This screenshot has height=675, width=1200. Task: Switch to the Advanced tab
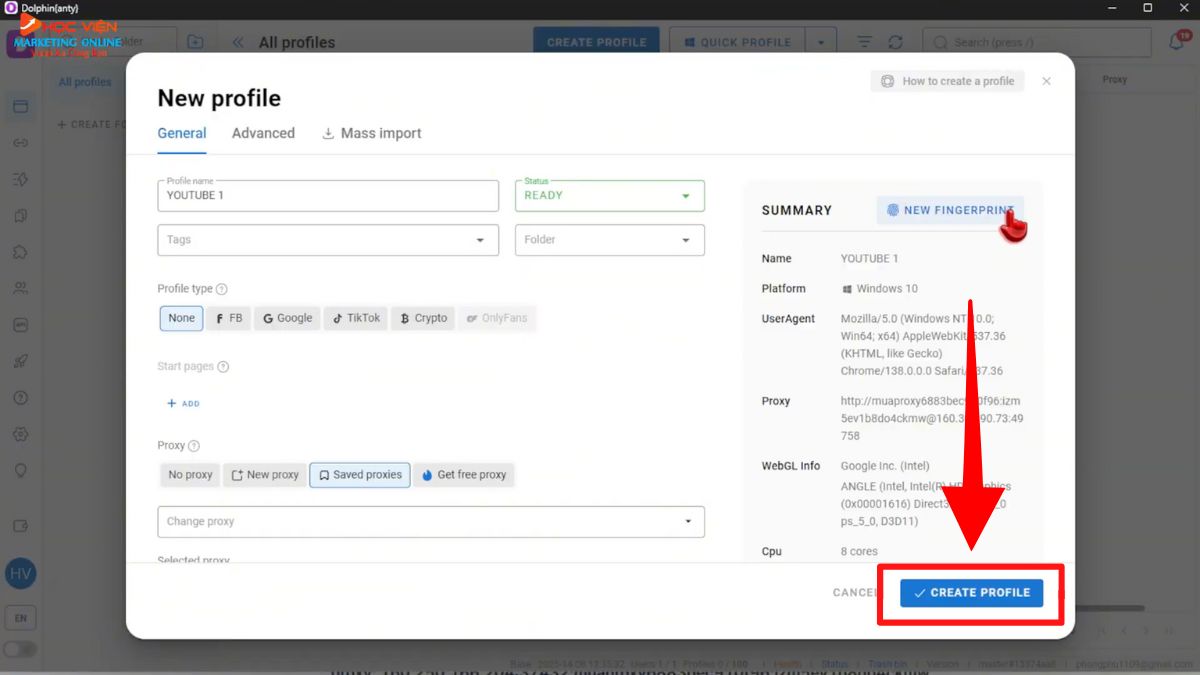tap(263, 133)
